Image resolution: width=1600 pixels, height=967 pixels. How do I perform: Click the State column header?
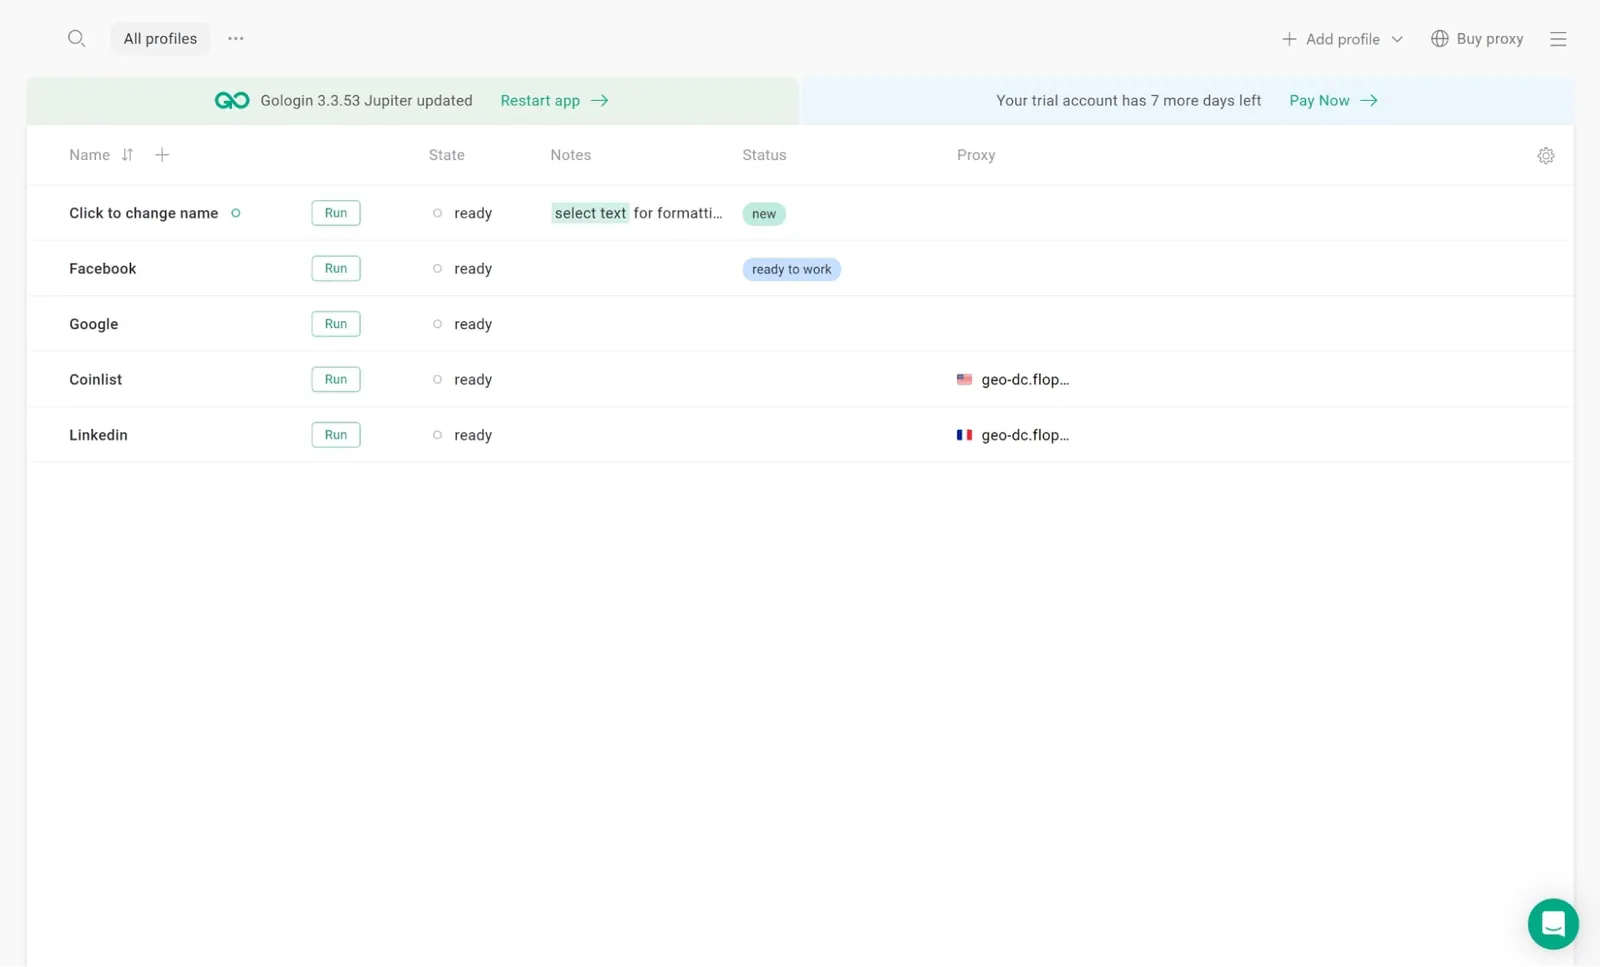click(x=446, y=155)
